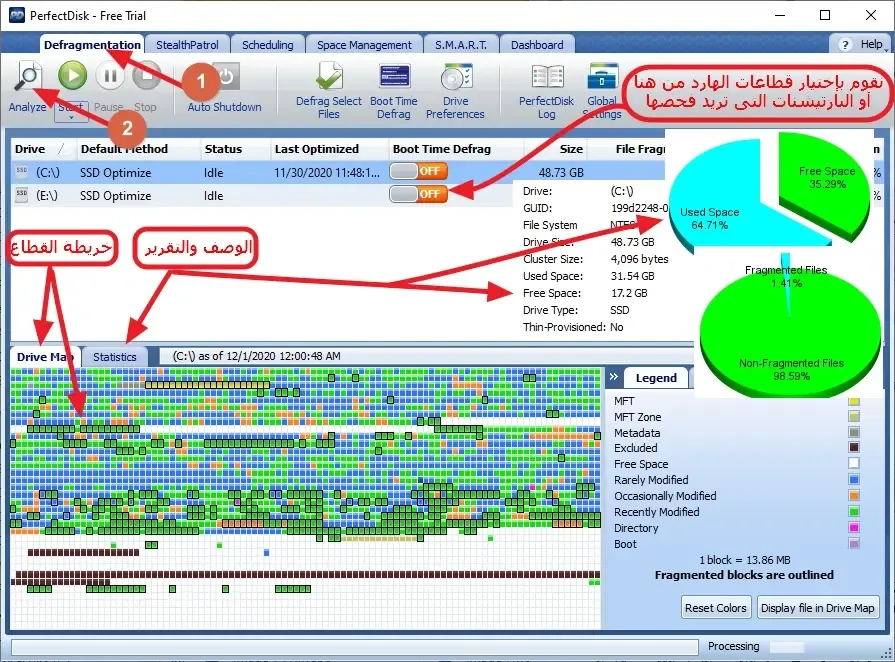
Task: Toggle Boot Time Defrag for drive C:\
Action: [418, 171]
